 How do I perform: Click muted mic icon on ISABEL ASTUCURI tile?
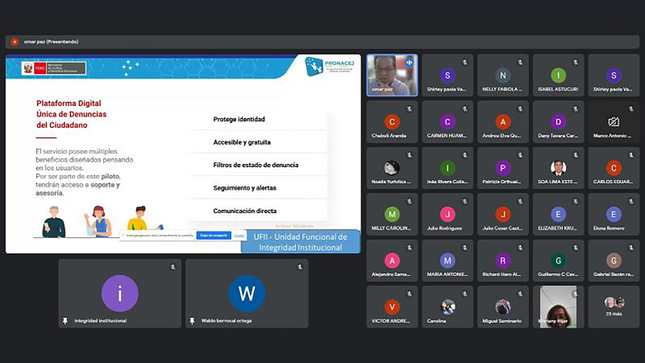point(576,63)
